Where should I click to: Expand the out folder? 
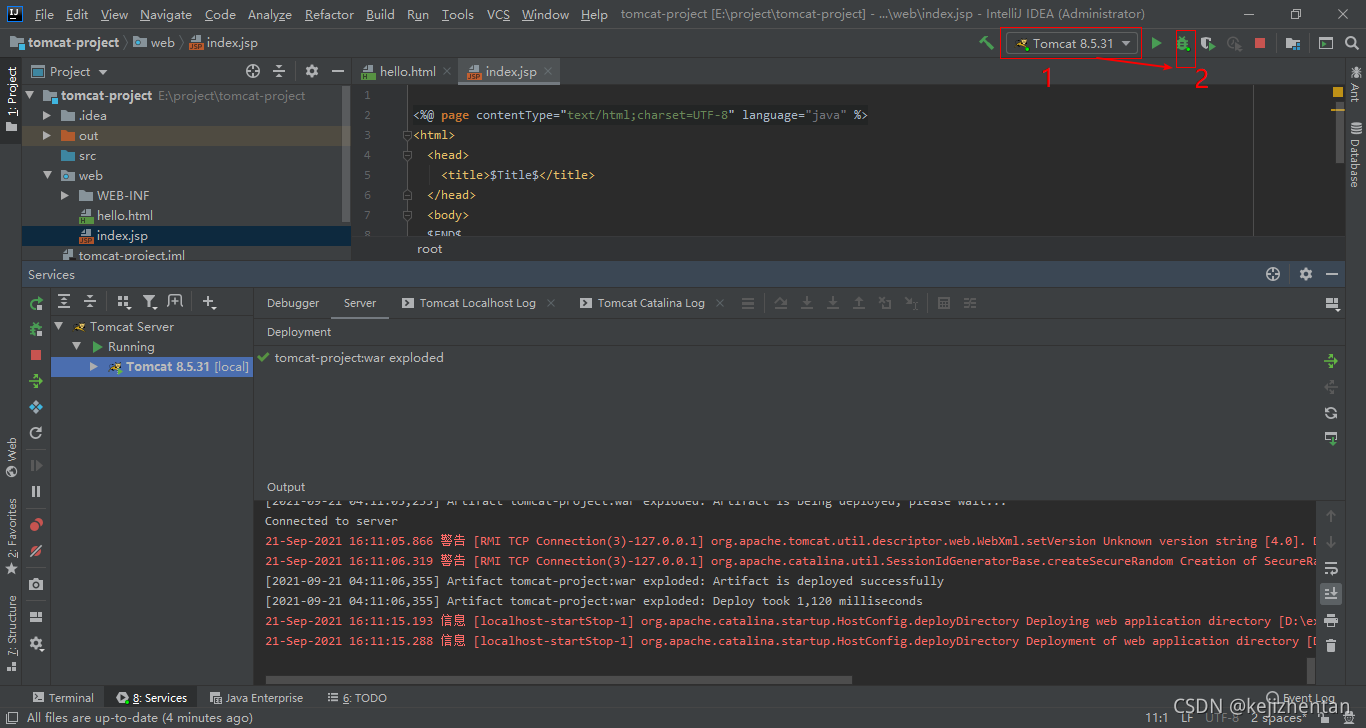[46, 135]
